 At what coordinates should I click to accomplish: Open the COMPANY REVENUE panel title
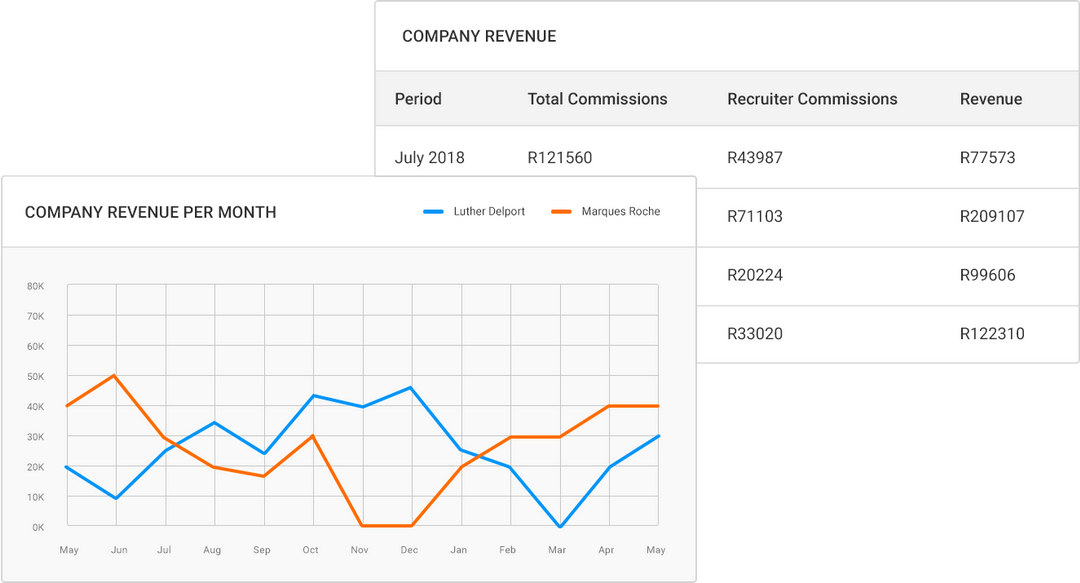pos(478,36)
